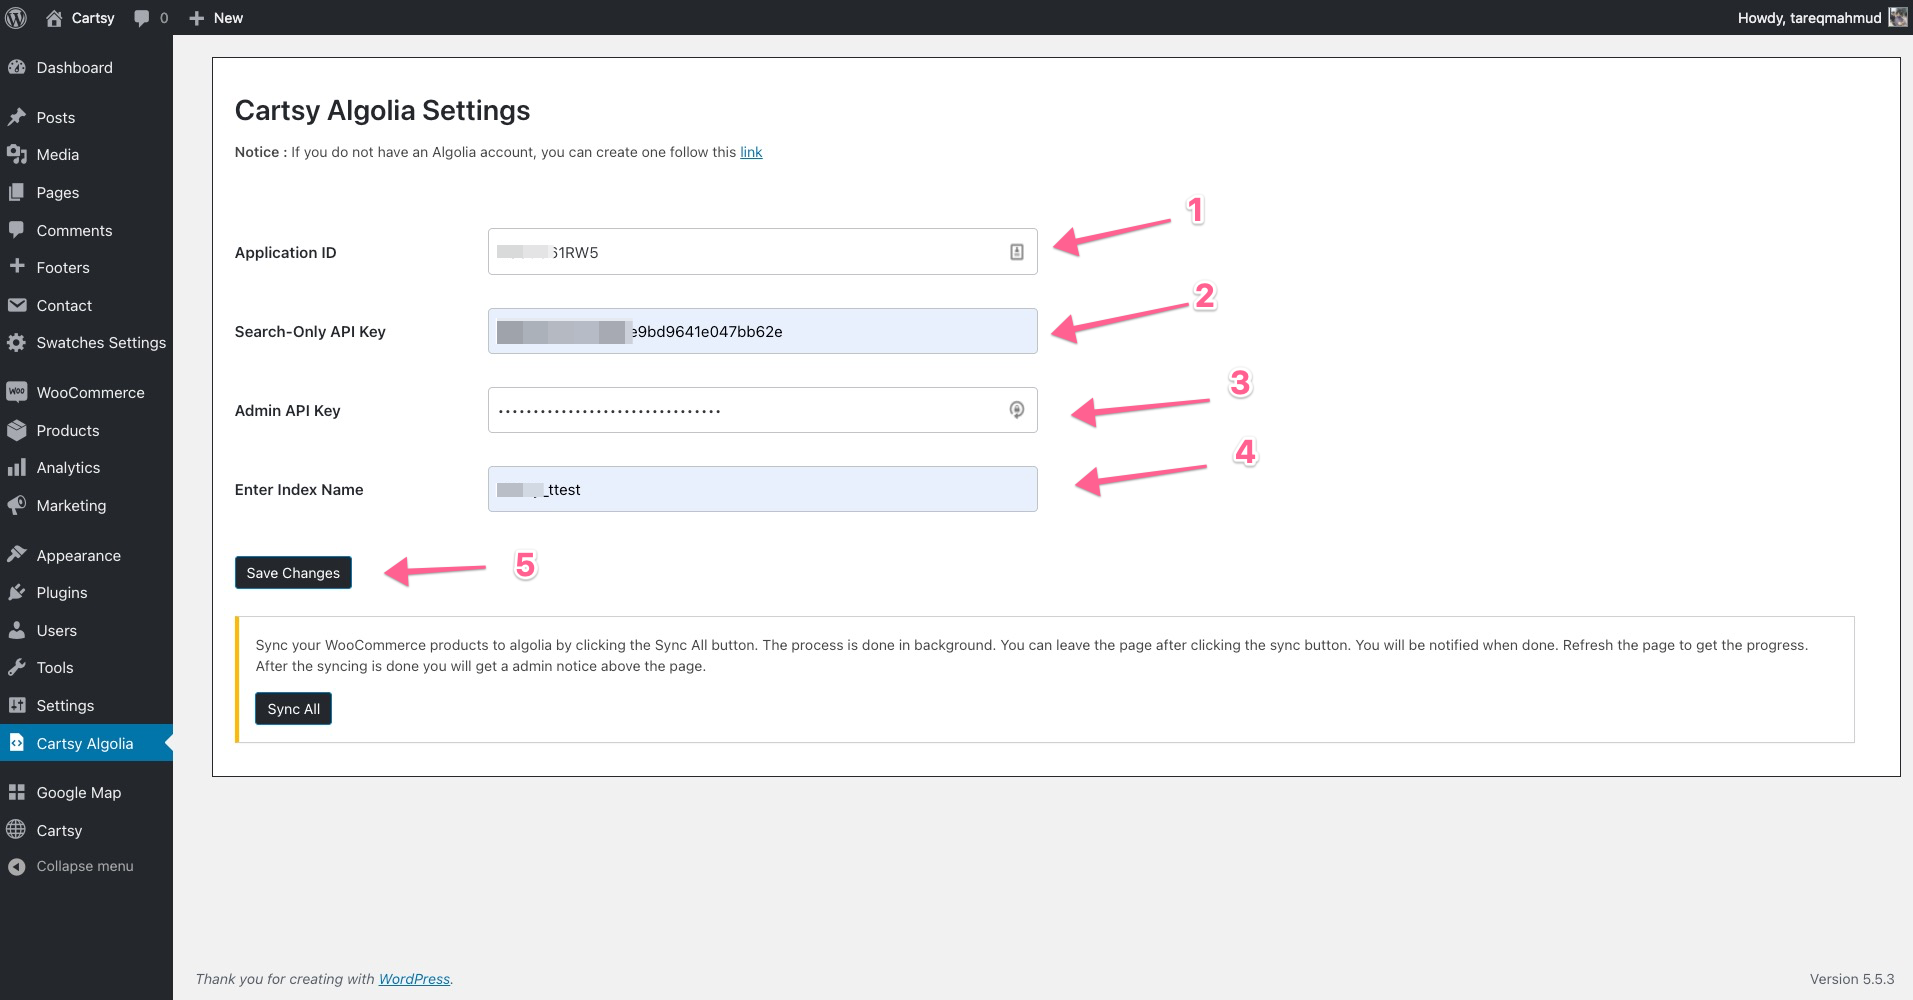Click the Google Map grid icon
1913x1000 pixels.
(17, 792)
